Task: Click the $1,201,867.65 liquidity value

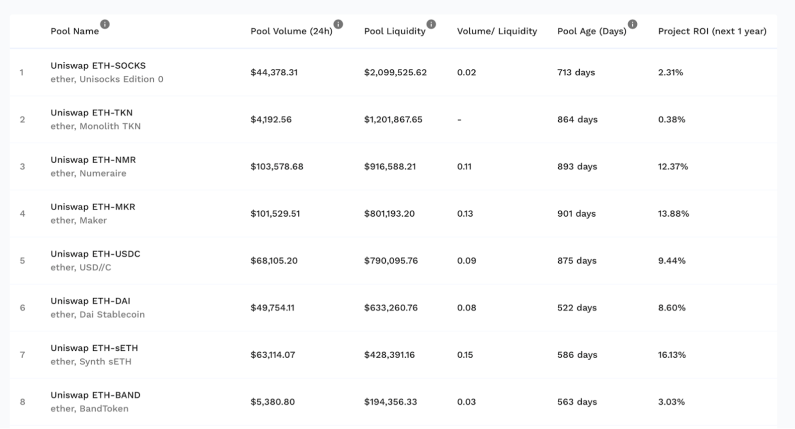Action: coord(393,120)
